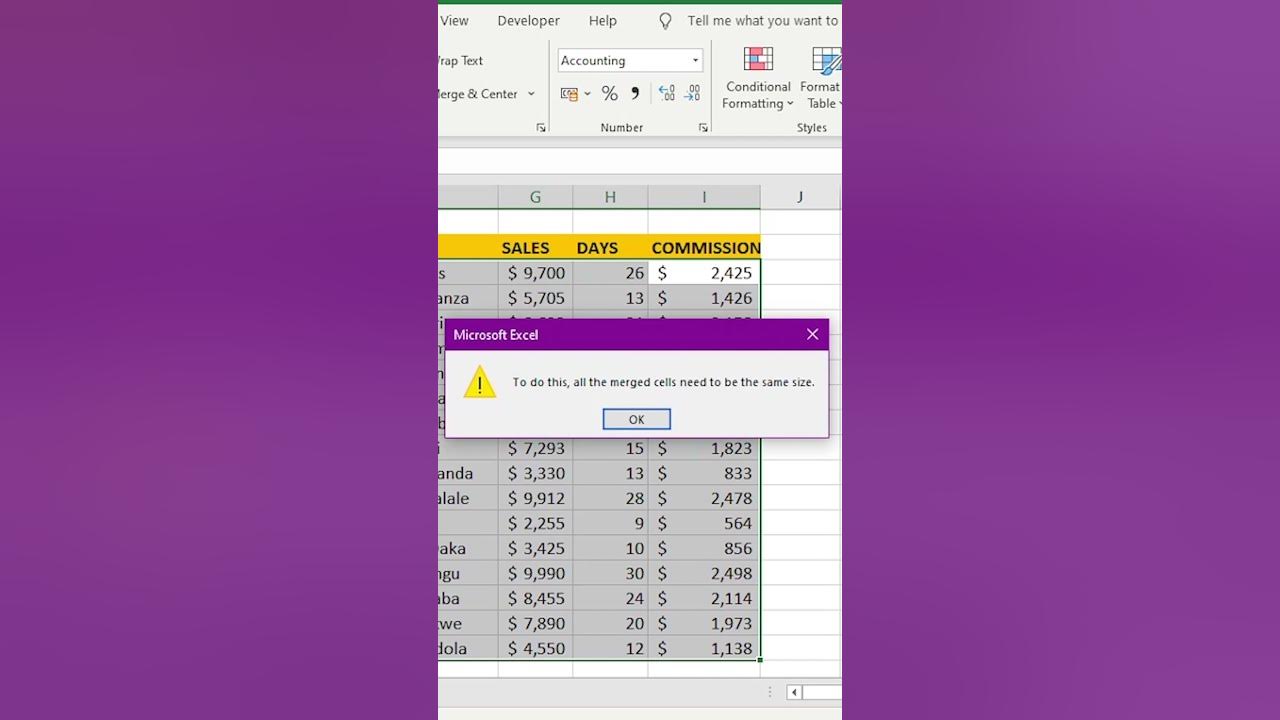Select commission cell 564
1280x720 pixels.
[x=704, y=523]
